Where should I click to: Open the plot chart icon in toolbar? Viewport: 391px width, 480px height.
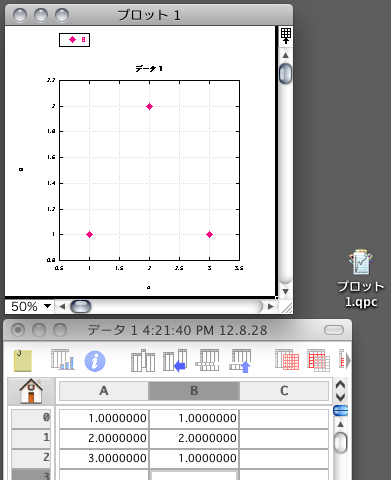coord(63,359)
